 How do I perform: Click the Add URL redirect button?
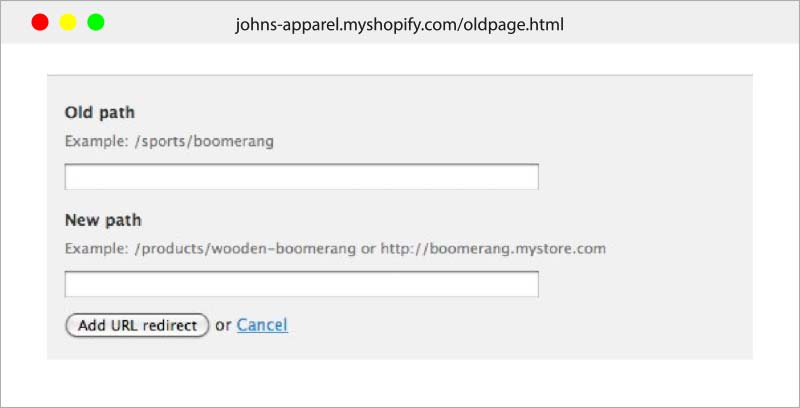coord(137,325)
